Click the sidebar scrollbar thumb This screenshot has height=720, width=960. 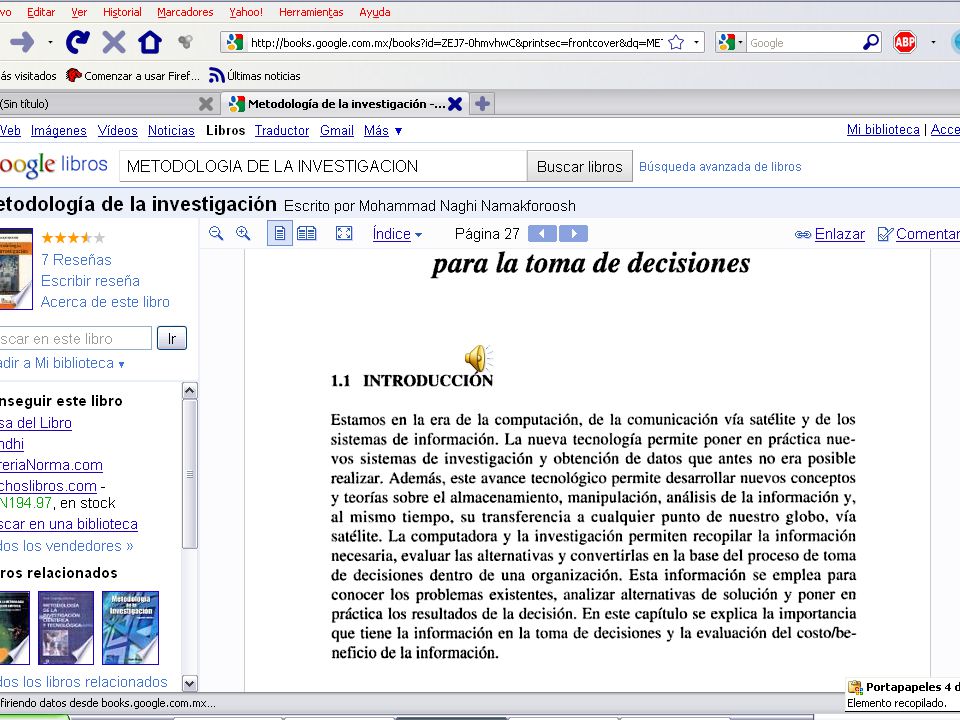pos(190,474)
